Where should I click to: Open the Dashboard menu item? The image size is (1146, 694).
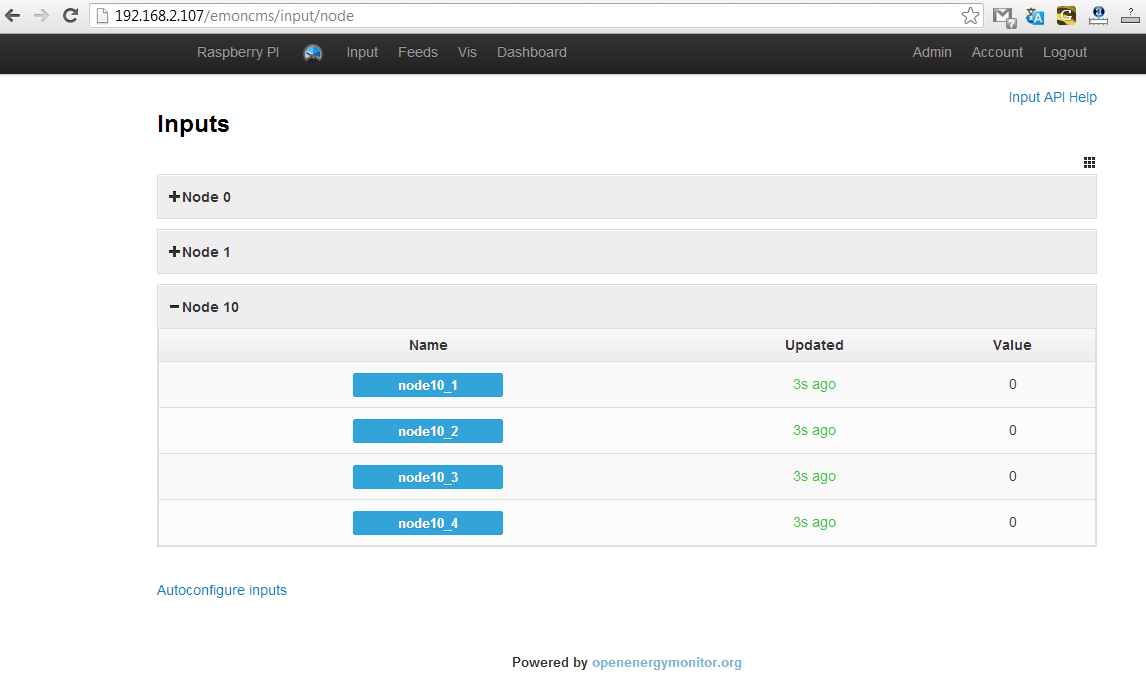[531, 53]
